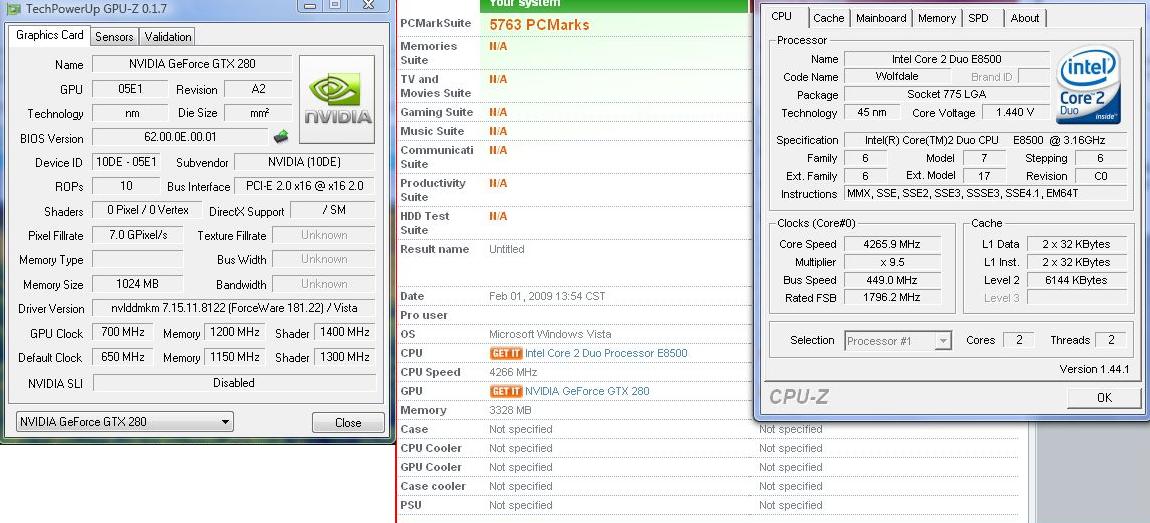Open the Memory tab in CPU-Z

pos(937,18)
